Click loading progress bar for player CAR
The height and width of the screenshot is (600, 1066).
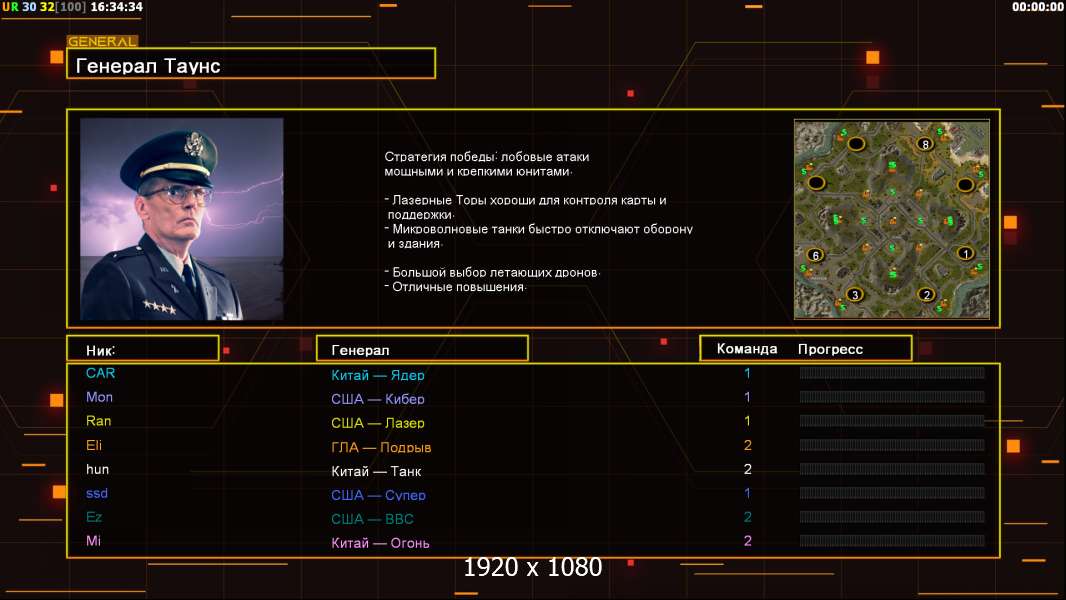coord(891,373)
